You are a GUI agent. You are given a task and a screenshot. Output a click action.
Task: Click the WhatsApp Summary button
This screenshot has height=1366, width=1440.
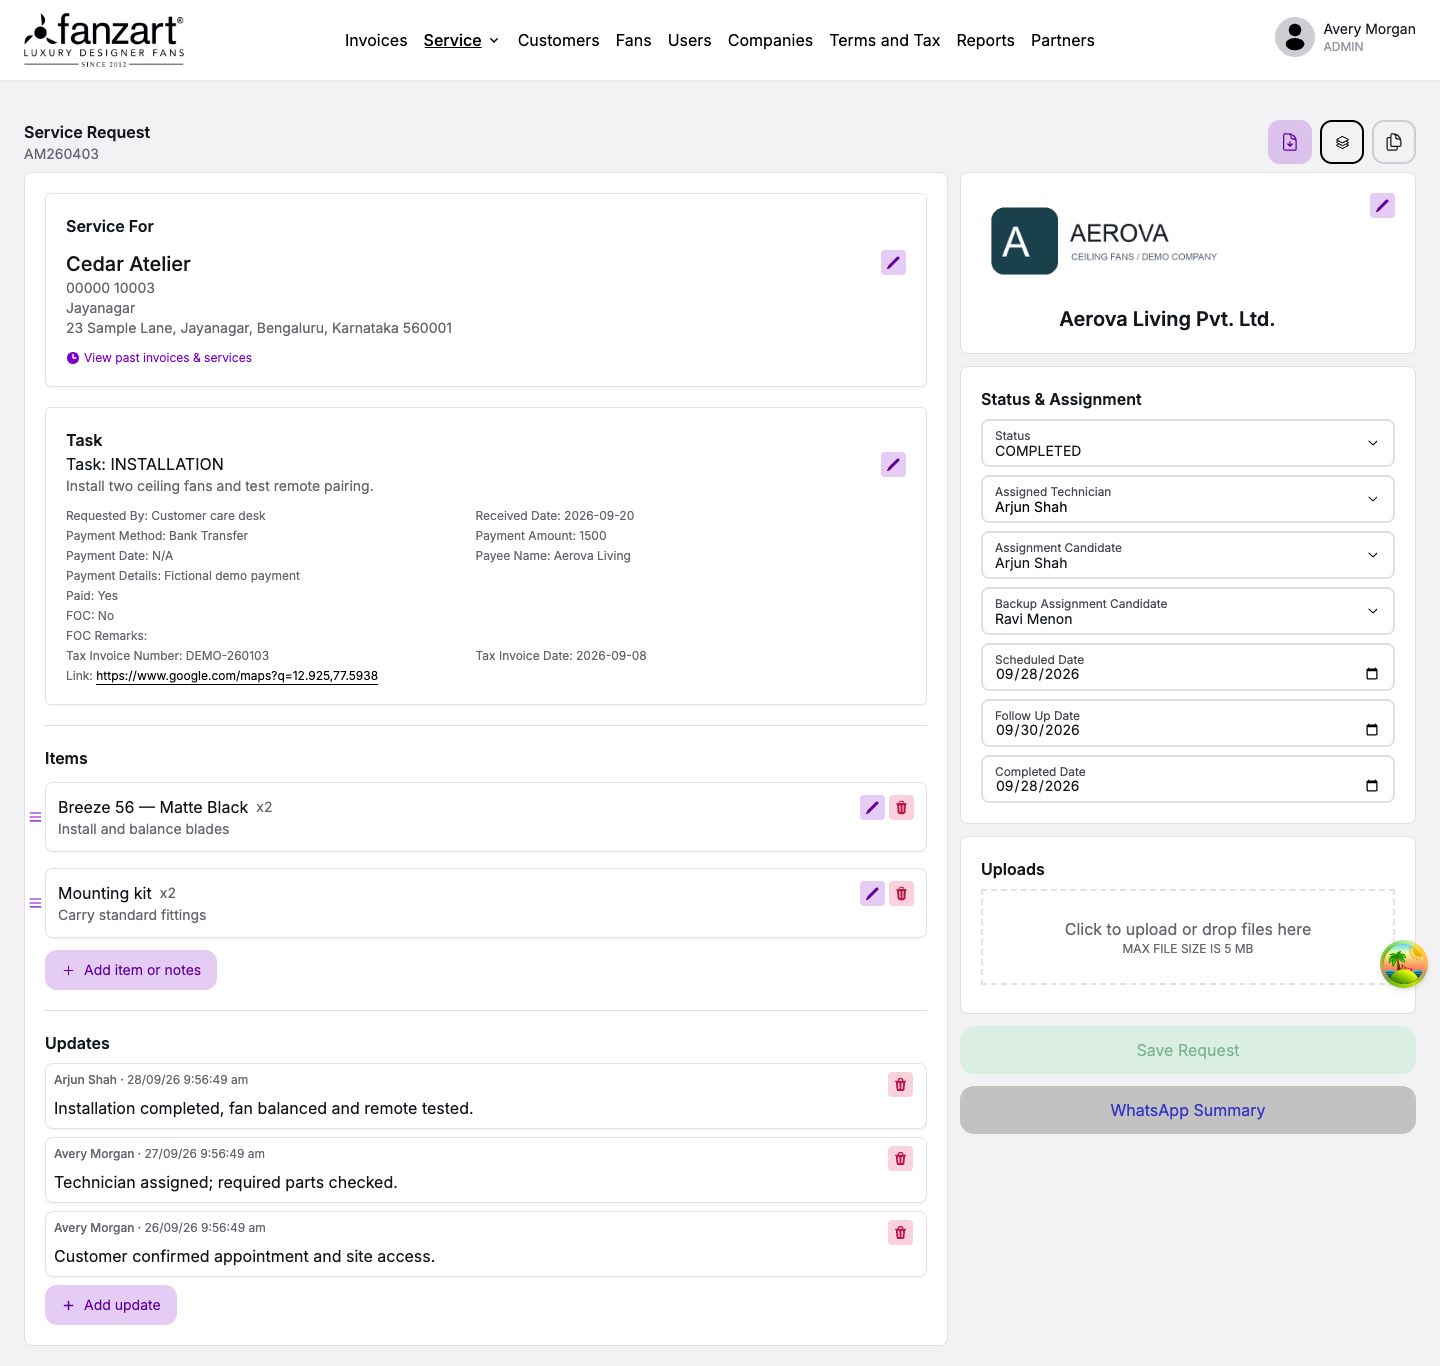[1187, 1110]
